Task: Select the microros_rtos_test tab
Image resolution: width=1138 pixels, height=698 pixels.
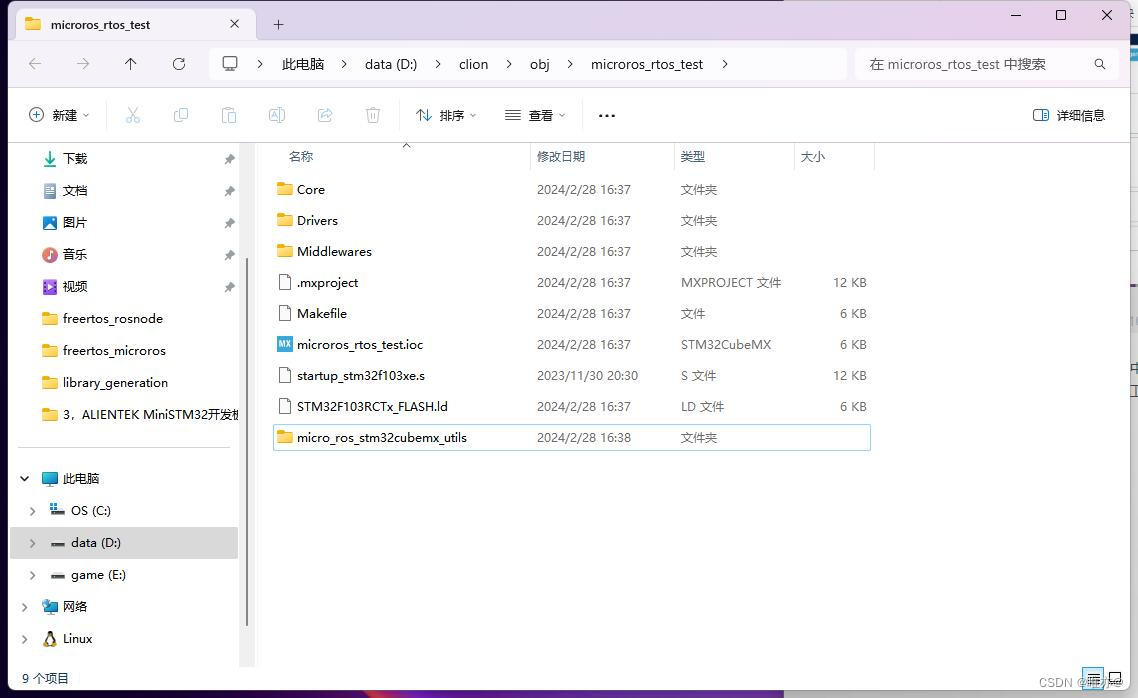Action: (134, 25)
